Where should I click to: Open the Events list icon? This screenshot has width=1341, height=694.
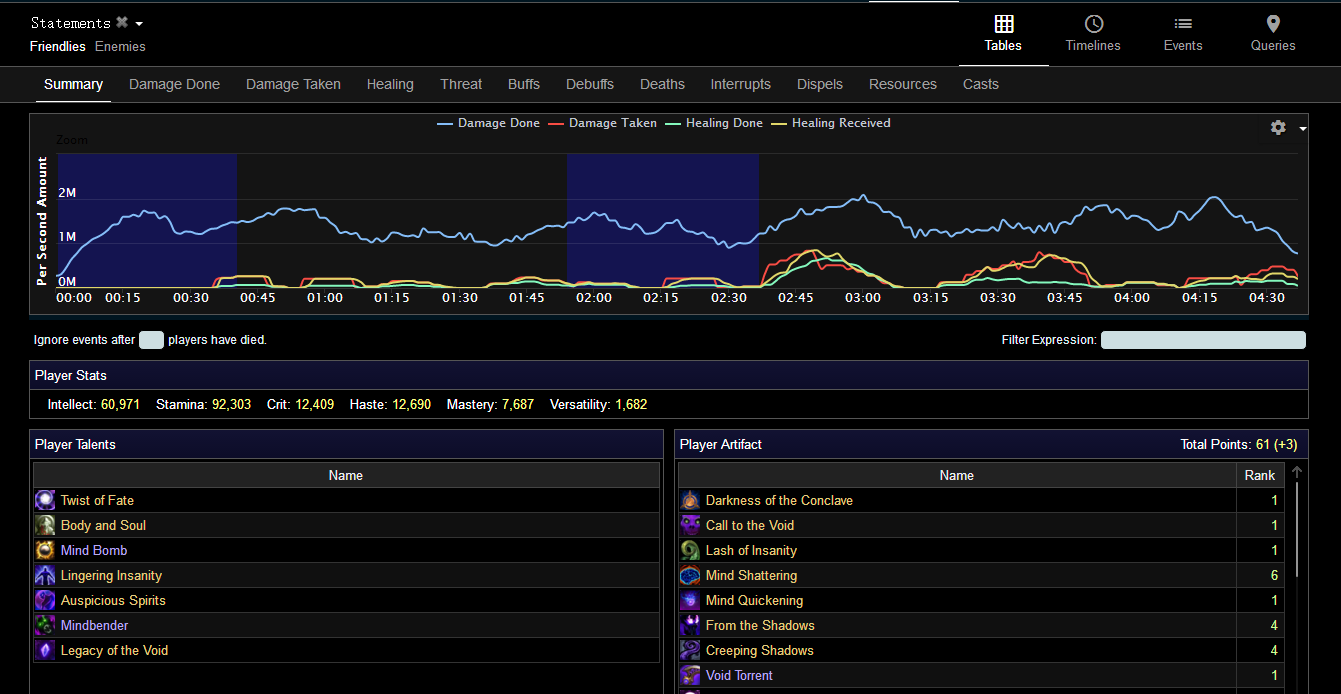click(1183, 24)
